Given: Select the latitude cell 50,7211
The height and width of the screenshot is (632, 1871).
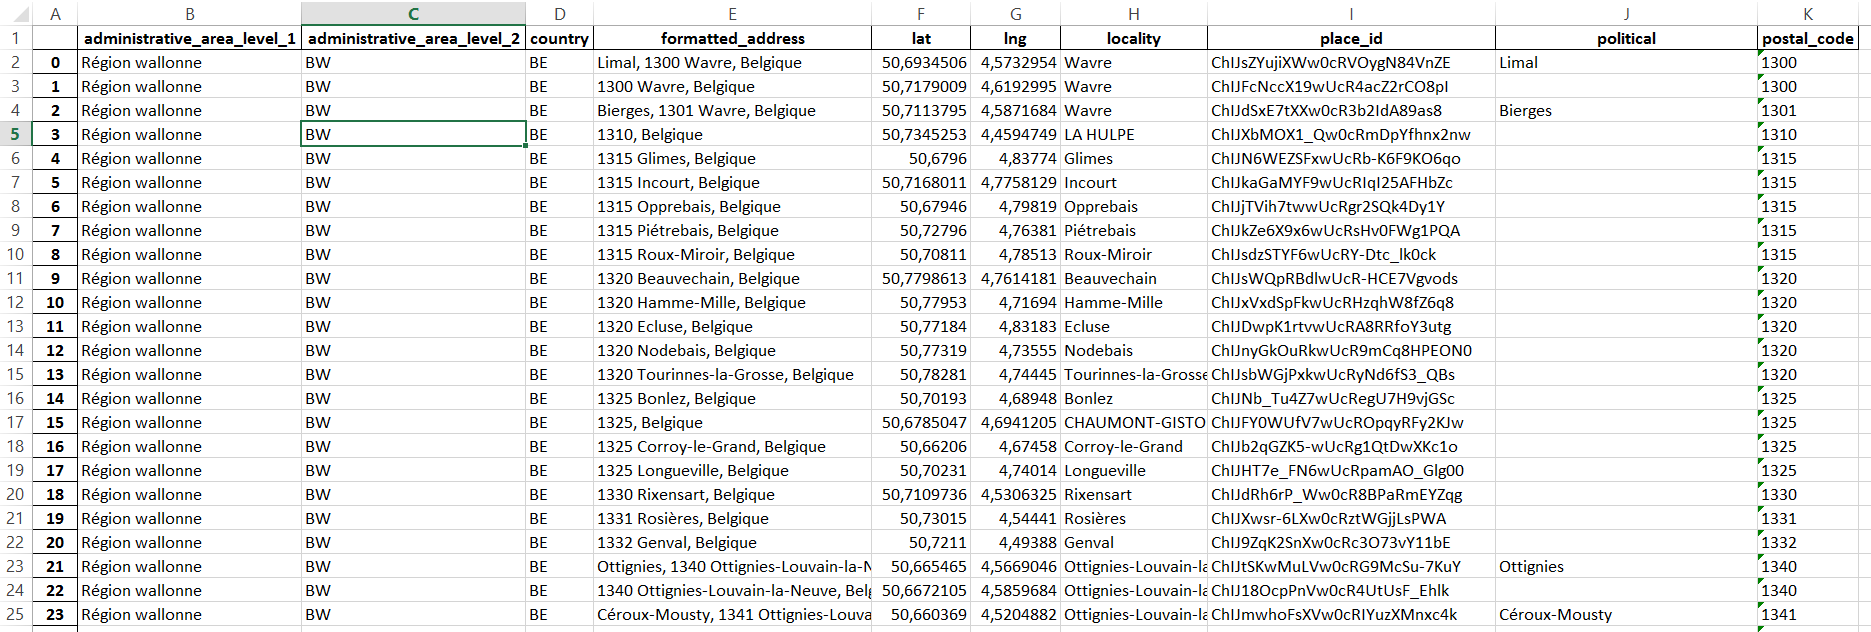Looking at the screenshot, I should coord(920,542).
